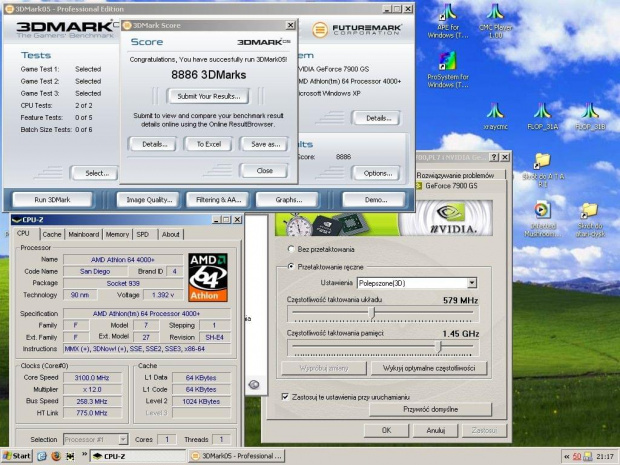620x465 pixels.
Task: Click Submit Your Results button
Action: [x=208, y=96]
